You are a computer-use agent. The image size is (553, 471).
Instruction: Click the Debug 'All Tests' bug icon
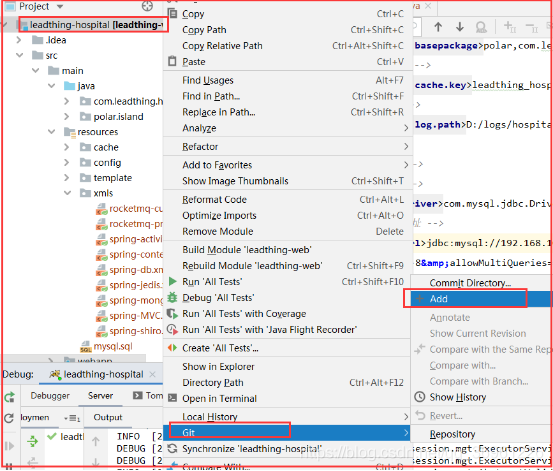(x=172, y=298)
